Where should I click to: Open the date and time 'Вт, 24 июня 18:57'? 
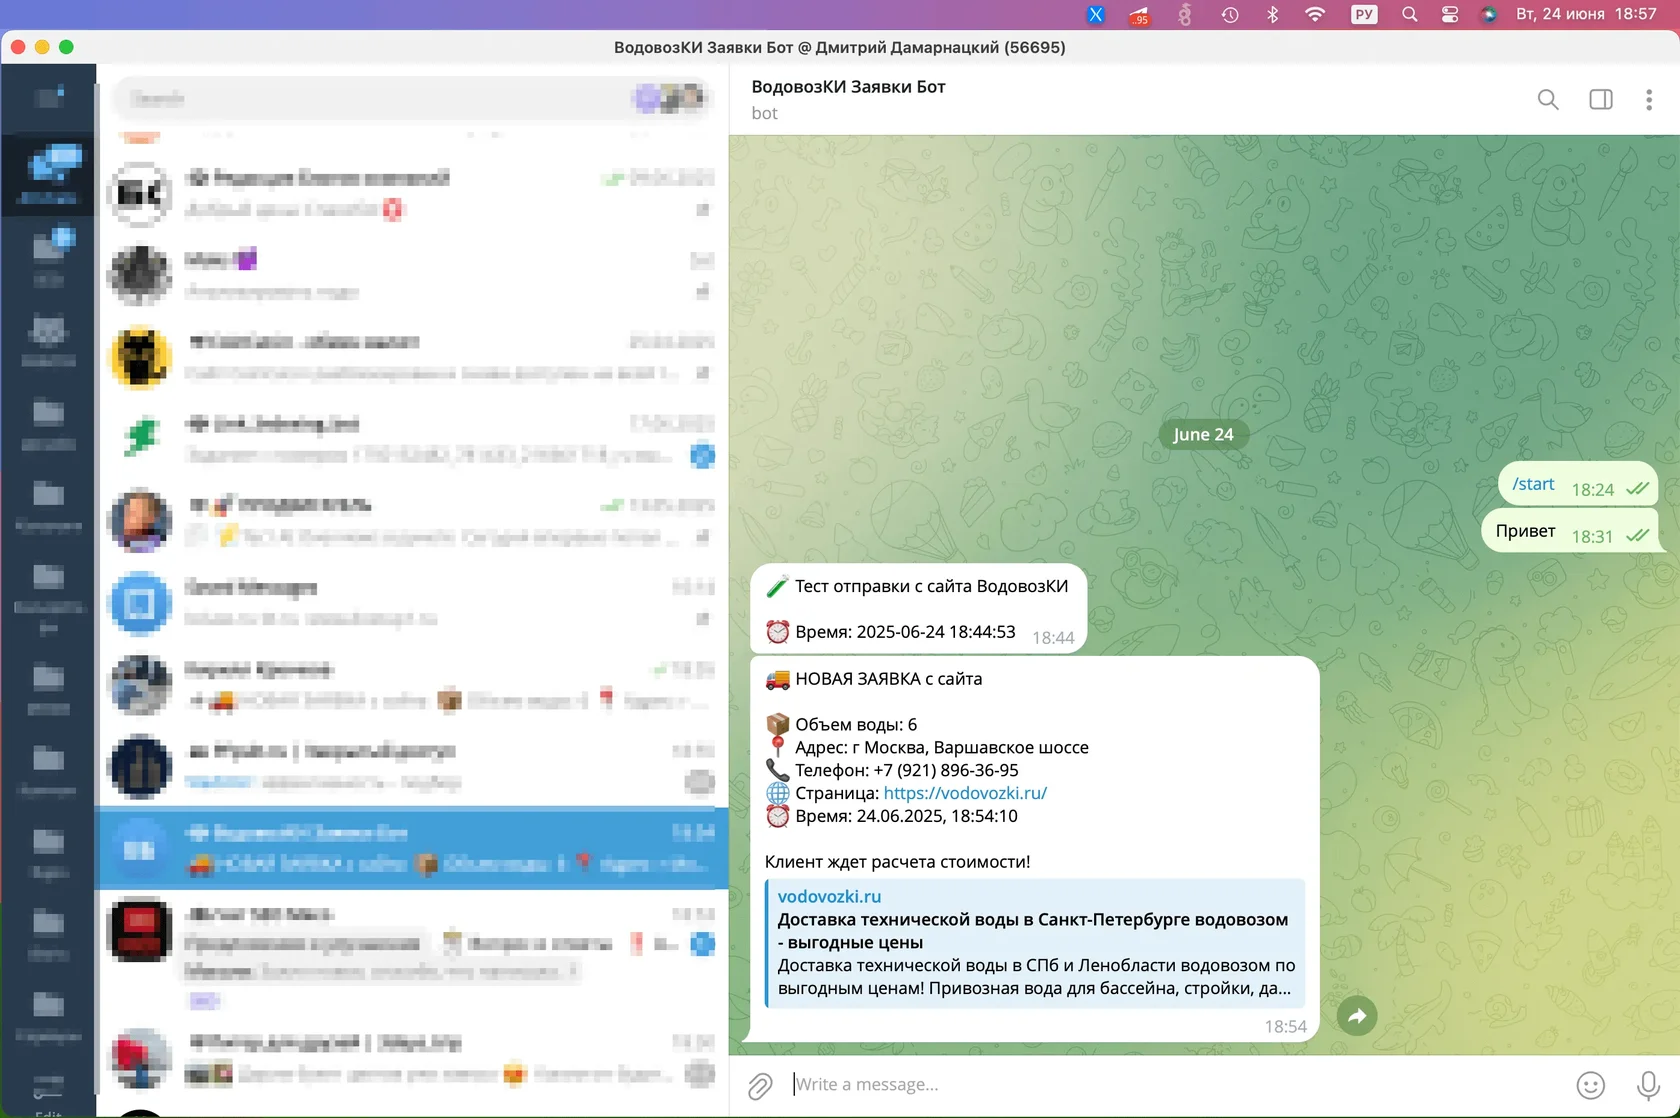pyautogui.click(x=1586, y=14)
